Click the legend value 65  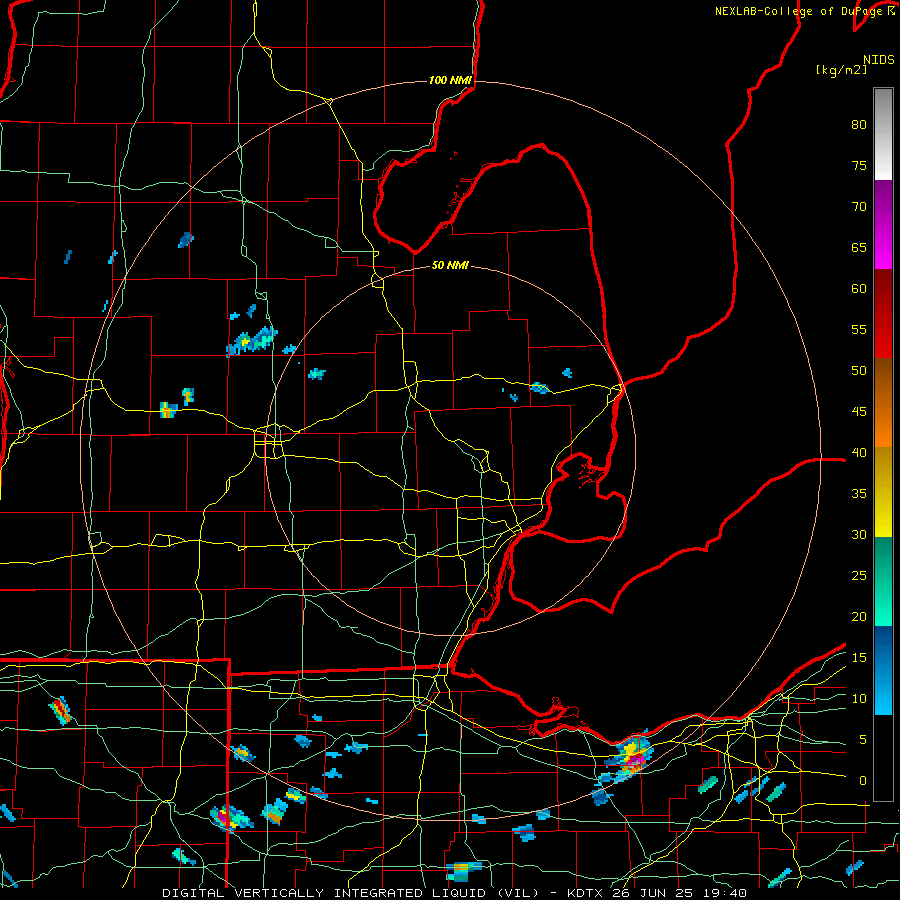click(859, 247)
